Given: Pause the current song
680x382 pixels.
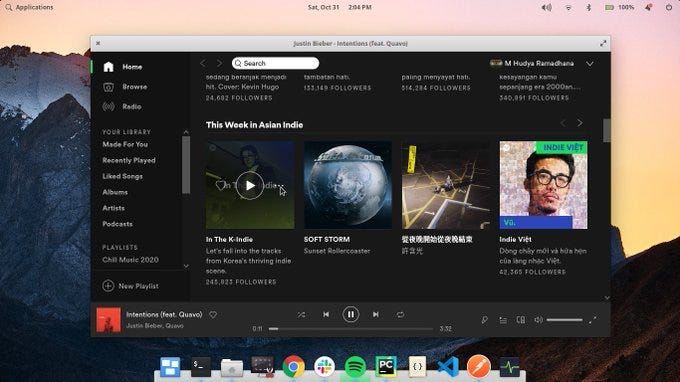Looking at the screenshot, I should [x=350, y=314].
